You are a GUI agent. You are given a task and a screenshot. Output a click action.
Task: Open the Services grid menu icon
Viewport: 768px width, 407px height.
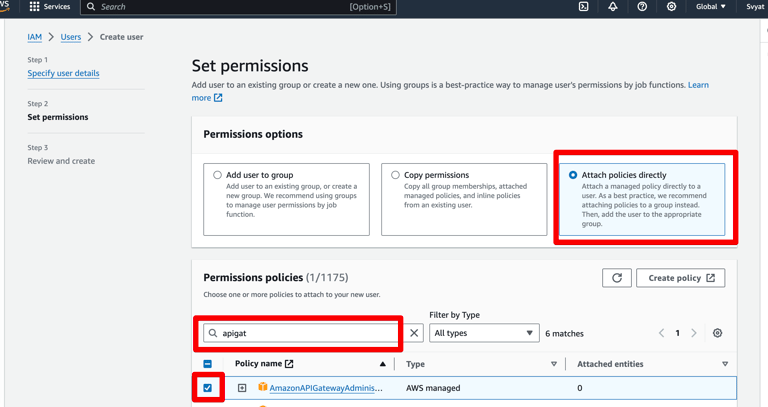pyautogui.click(x=34, y=7)
